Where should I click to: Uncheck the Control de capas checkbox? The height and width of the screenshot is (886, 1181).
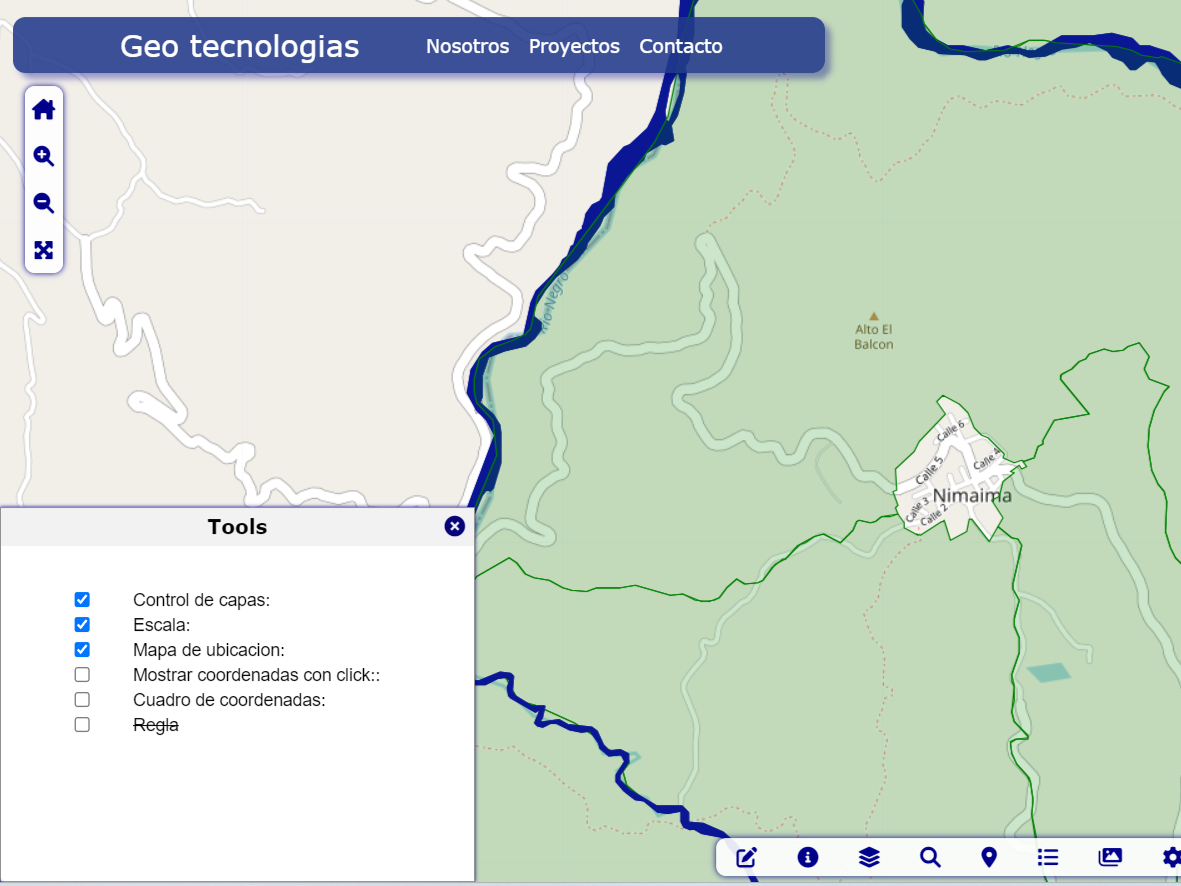(x=82, y=600)
